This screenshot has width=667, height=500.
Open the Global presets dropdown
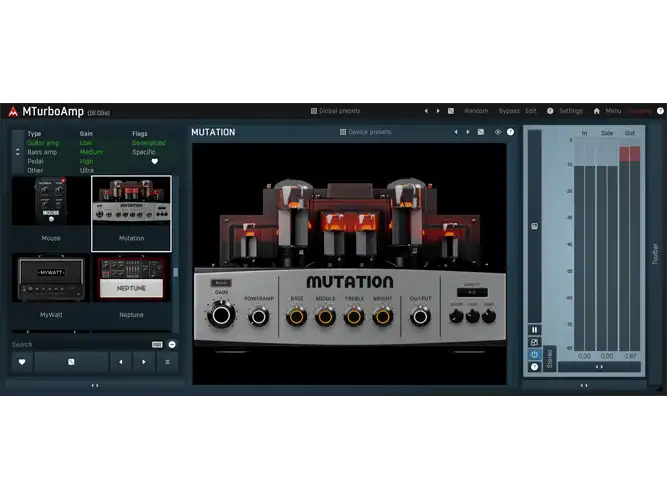tap(336, 111)
